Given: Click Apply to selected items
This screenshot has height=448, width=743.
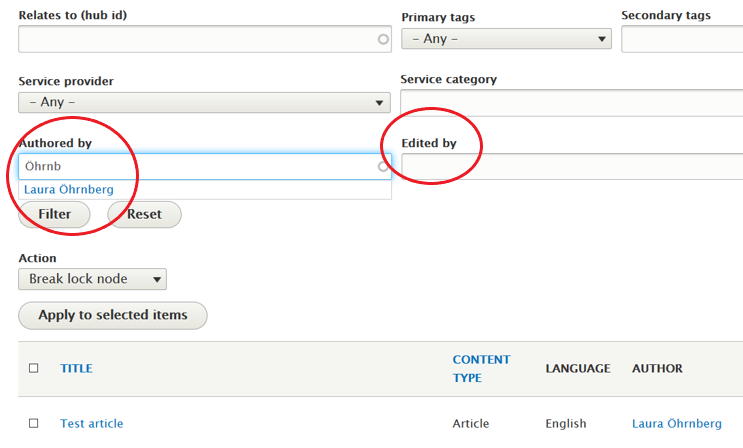Looking at the screenshot, I should pyautogui.click(x=113, y=315).
